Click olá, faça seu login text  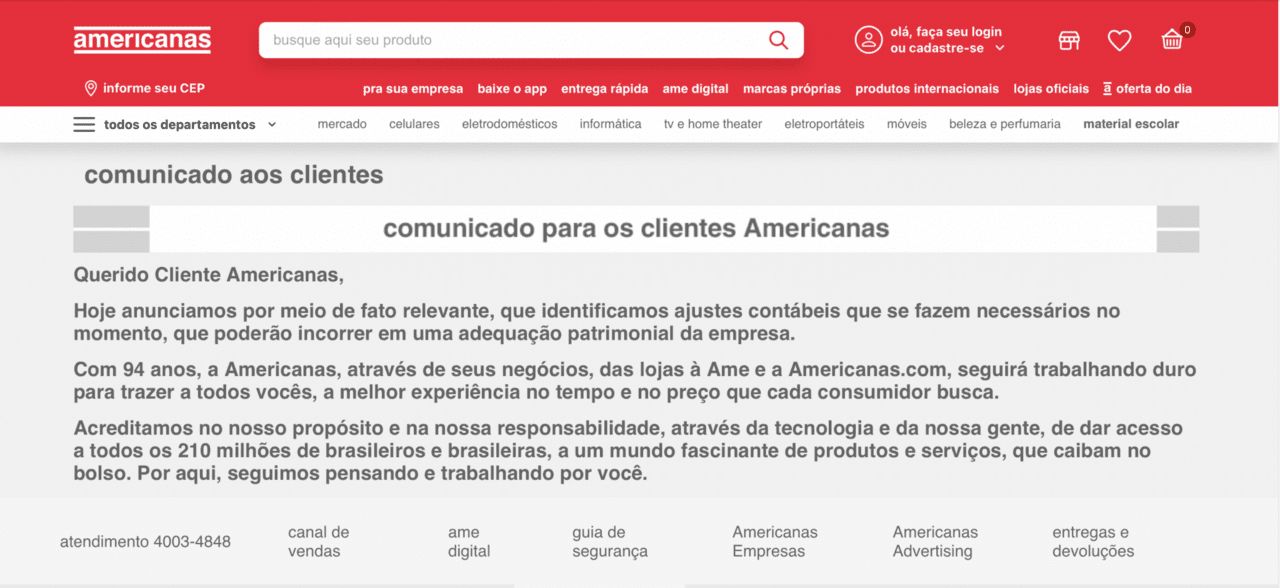(946, 32)
